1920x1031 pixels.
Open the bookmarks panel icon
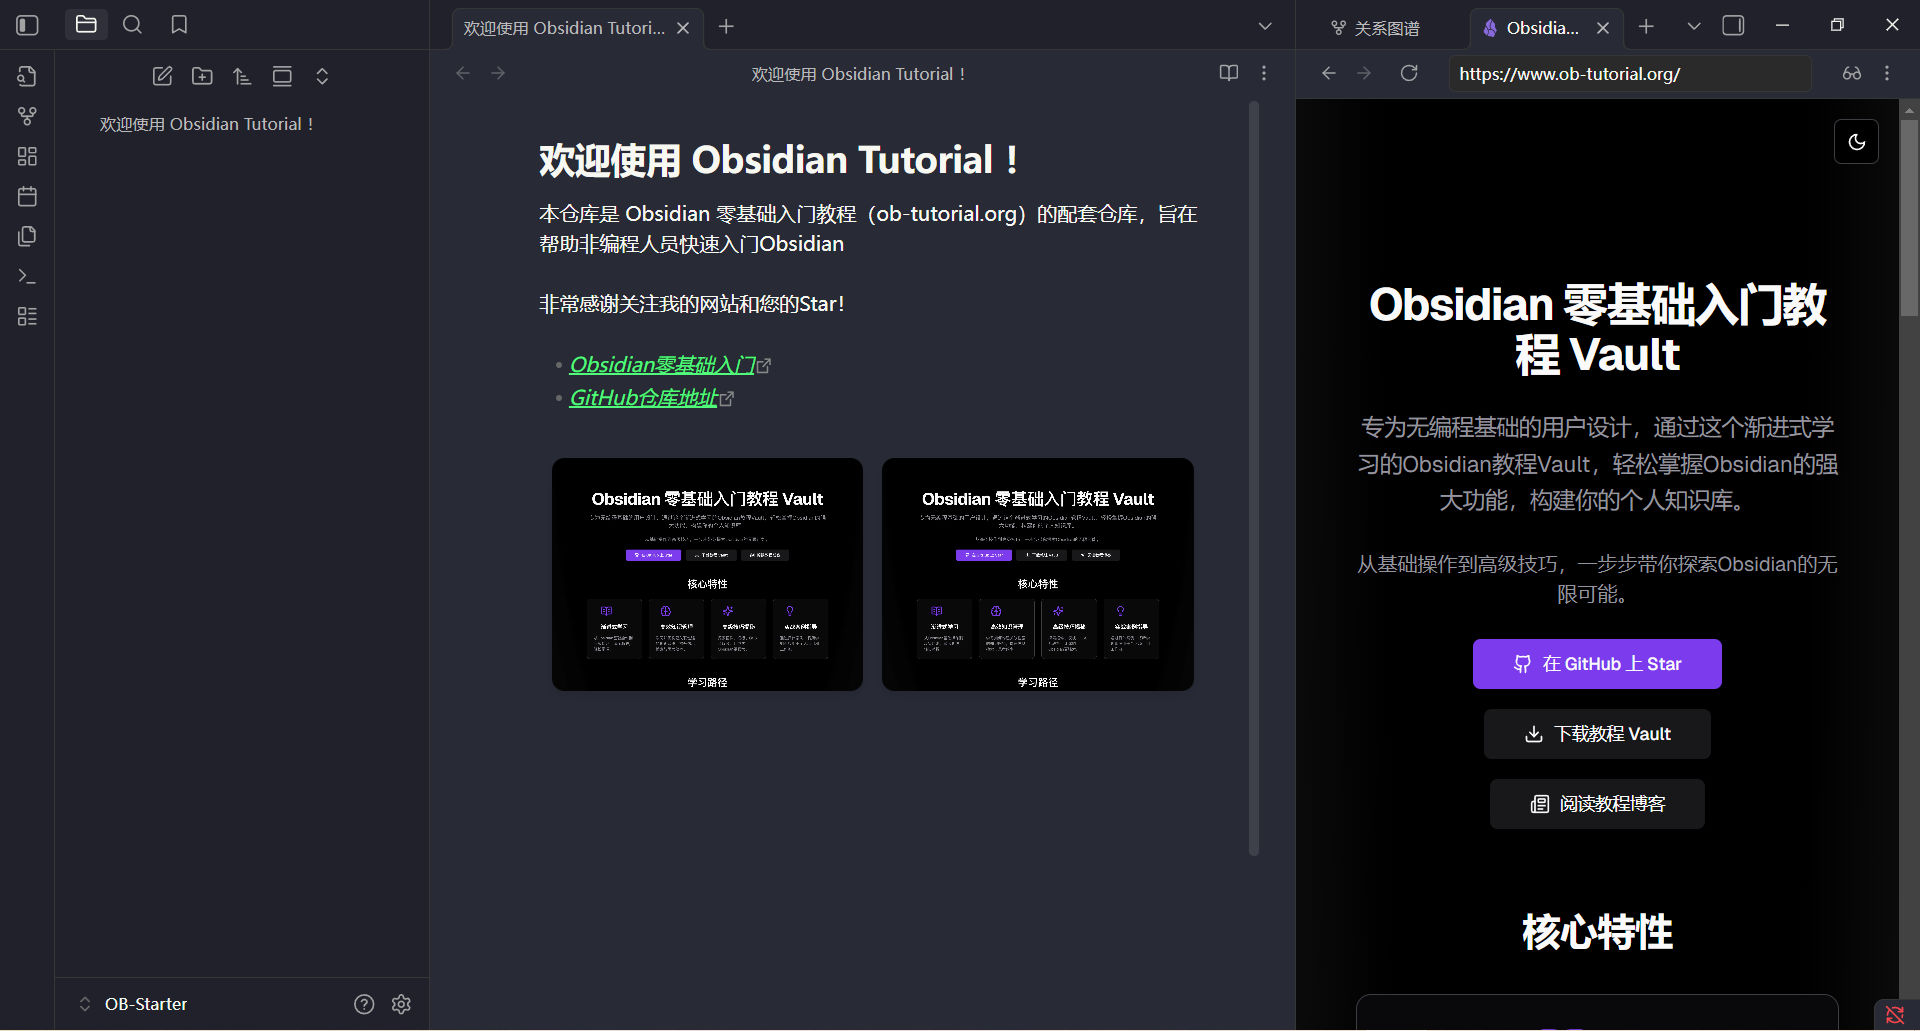point(179,25)
